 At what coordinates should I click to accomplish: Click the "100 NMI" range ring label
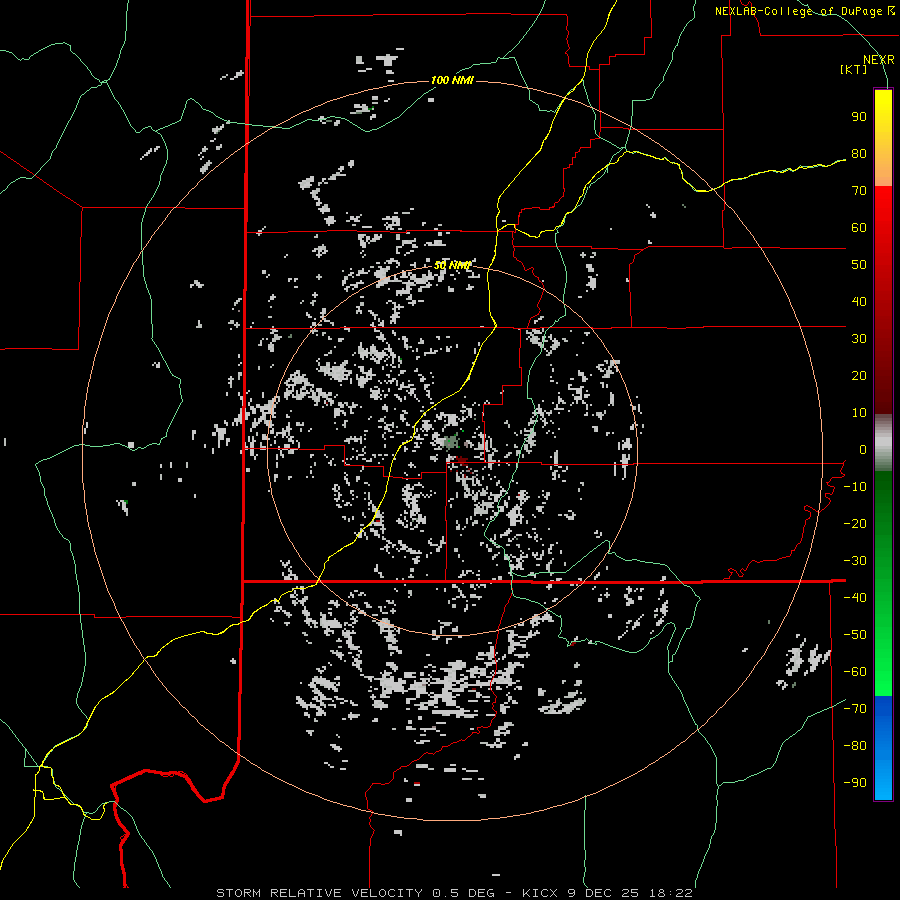click(452, 80)
